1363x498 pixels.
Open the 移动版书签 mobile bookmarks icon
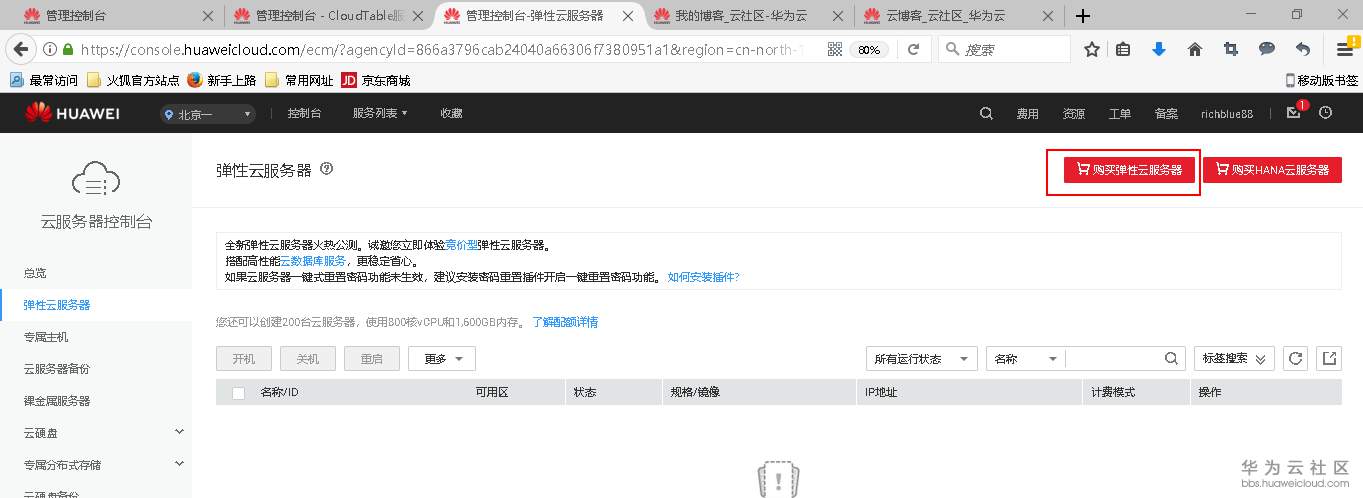coord(1321,80)
